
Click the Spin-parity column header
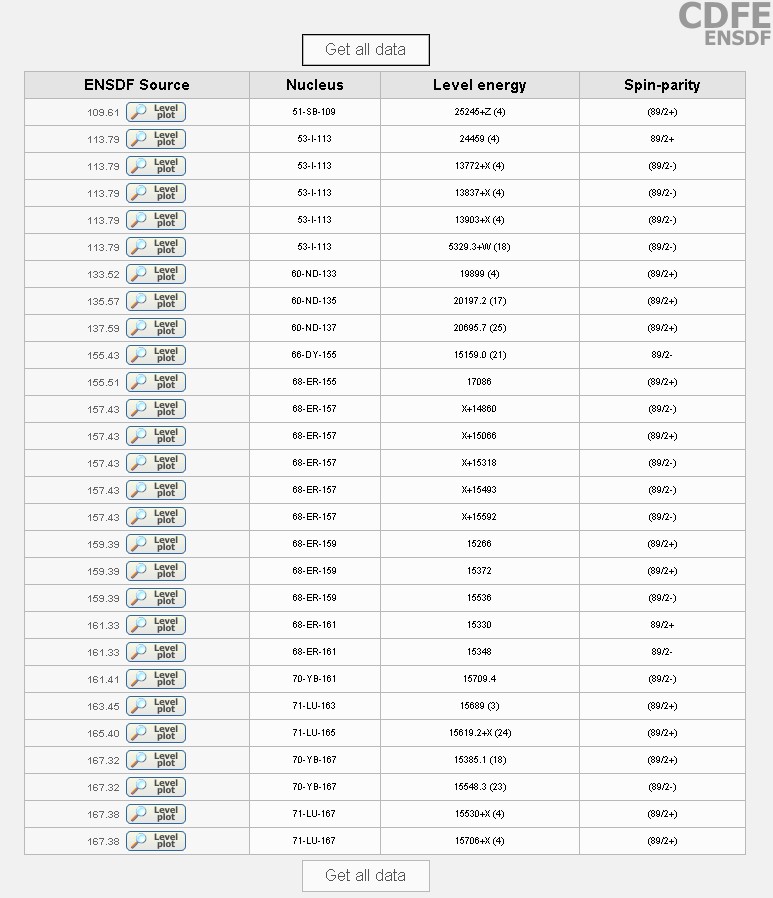pos(662,85)
